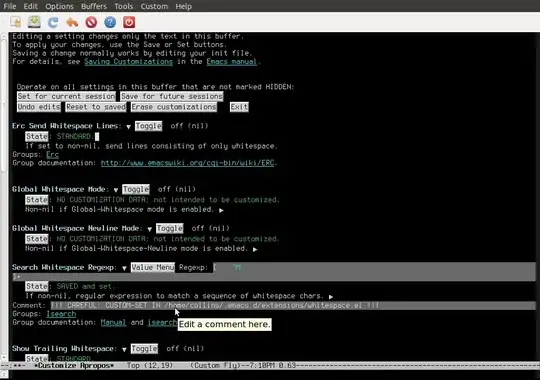Open the Erc group link
The image size is (540, 380).
[x=52, y=155]
